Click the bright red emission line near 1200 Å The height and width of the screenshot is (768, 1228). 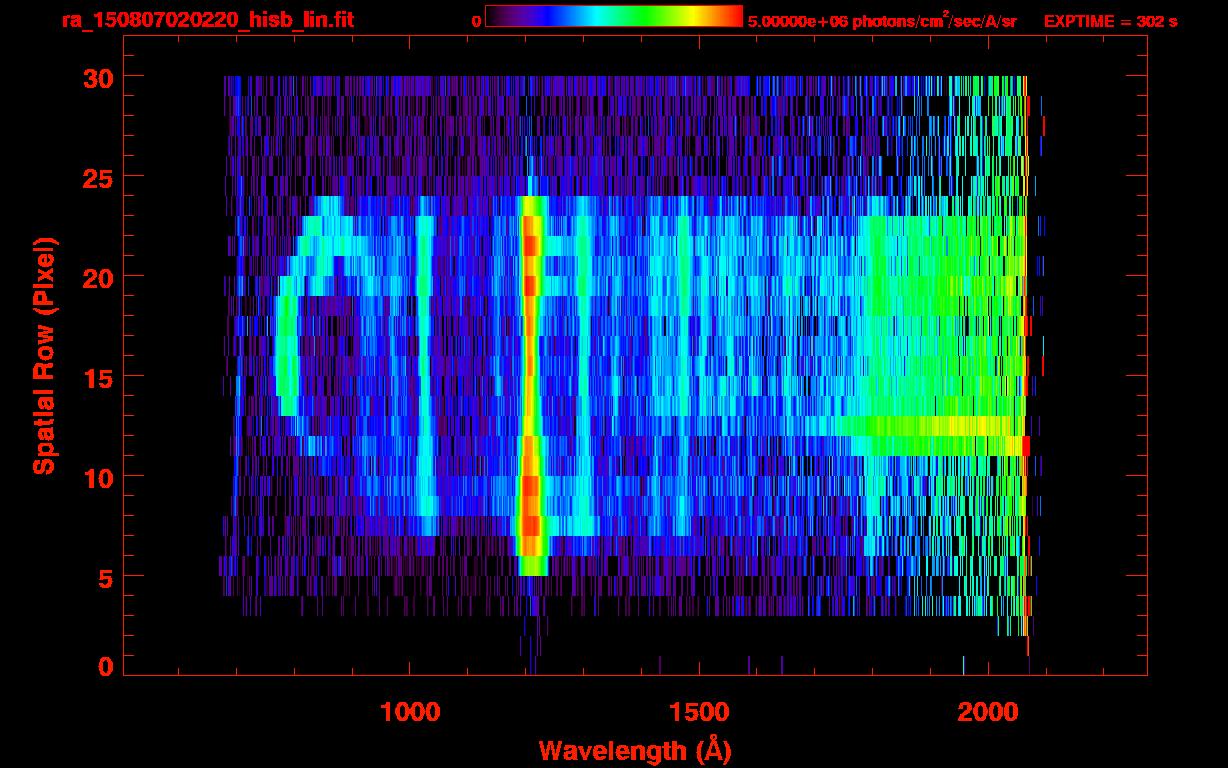[530, 400]
